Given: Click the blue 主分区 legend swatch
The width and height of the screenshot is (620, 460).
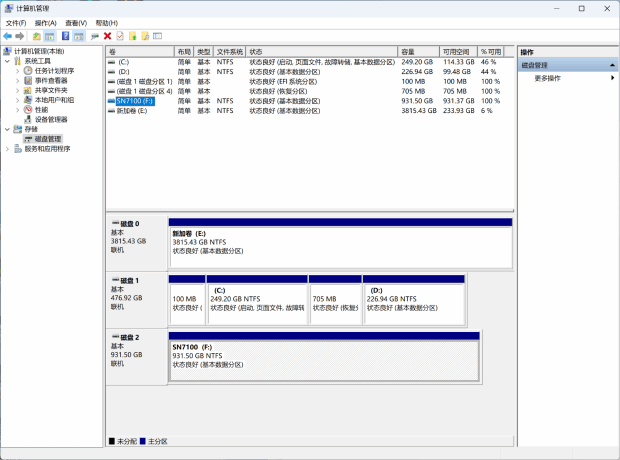Looking at the screenshot, I should (x=143, y=441).
